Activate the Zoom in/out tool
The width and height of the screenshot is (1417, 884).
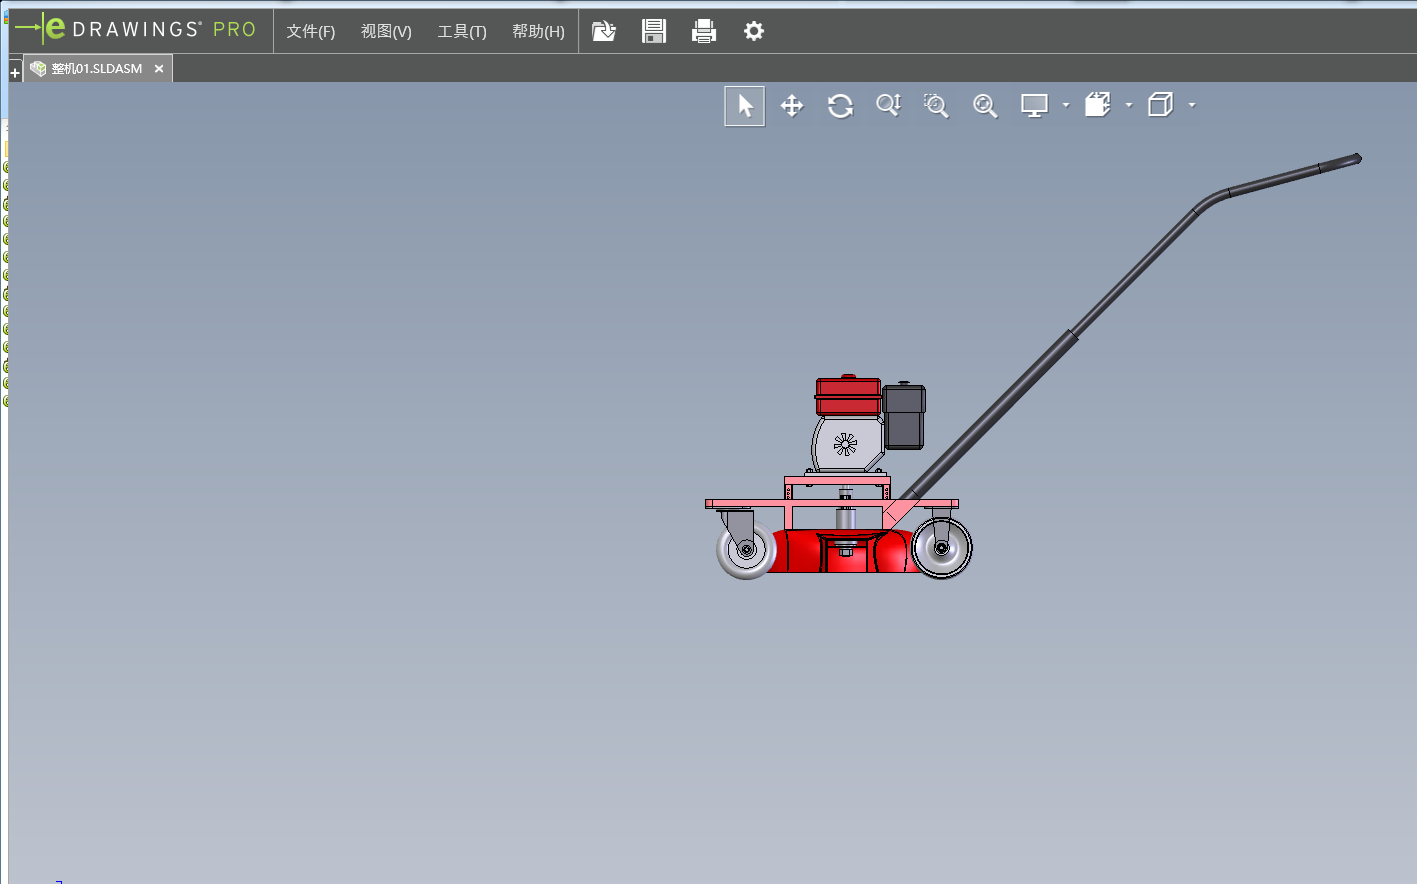pyautogui.click(x=888, y=106)
